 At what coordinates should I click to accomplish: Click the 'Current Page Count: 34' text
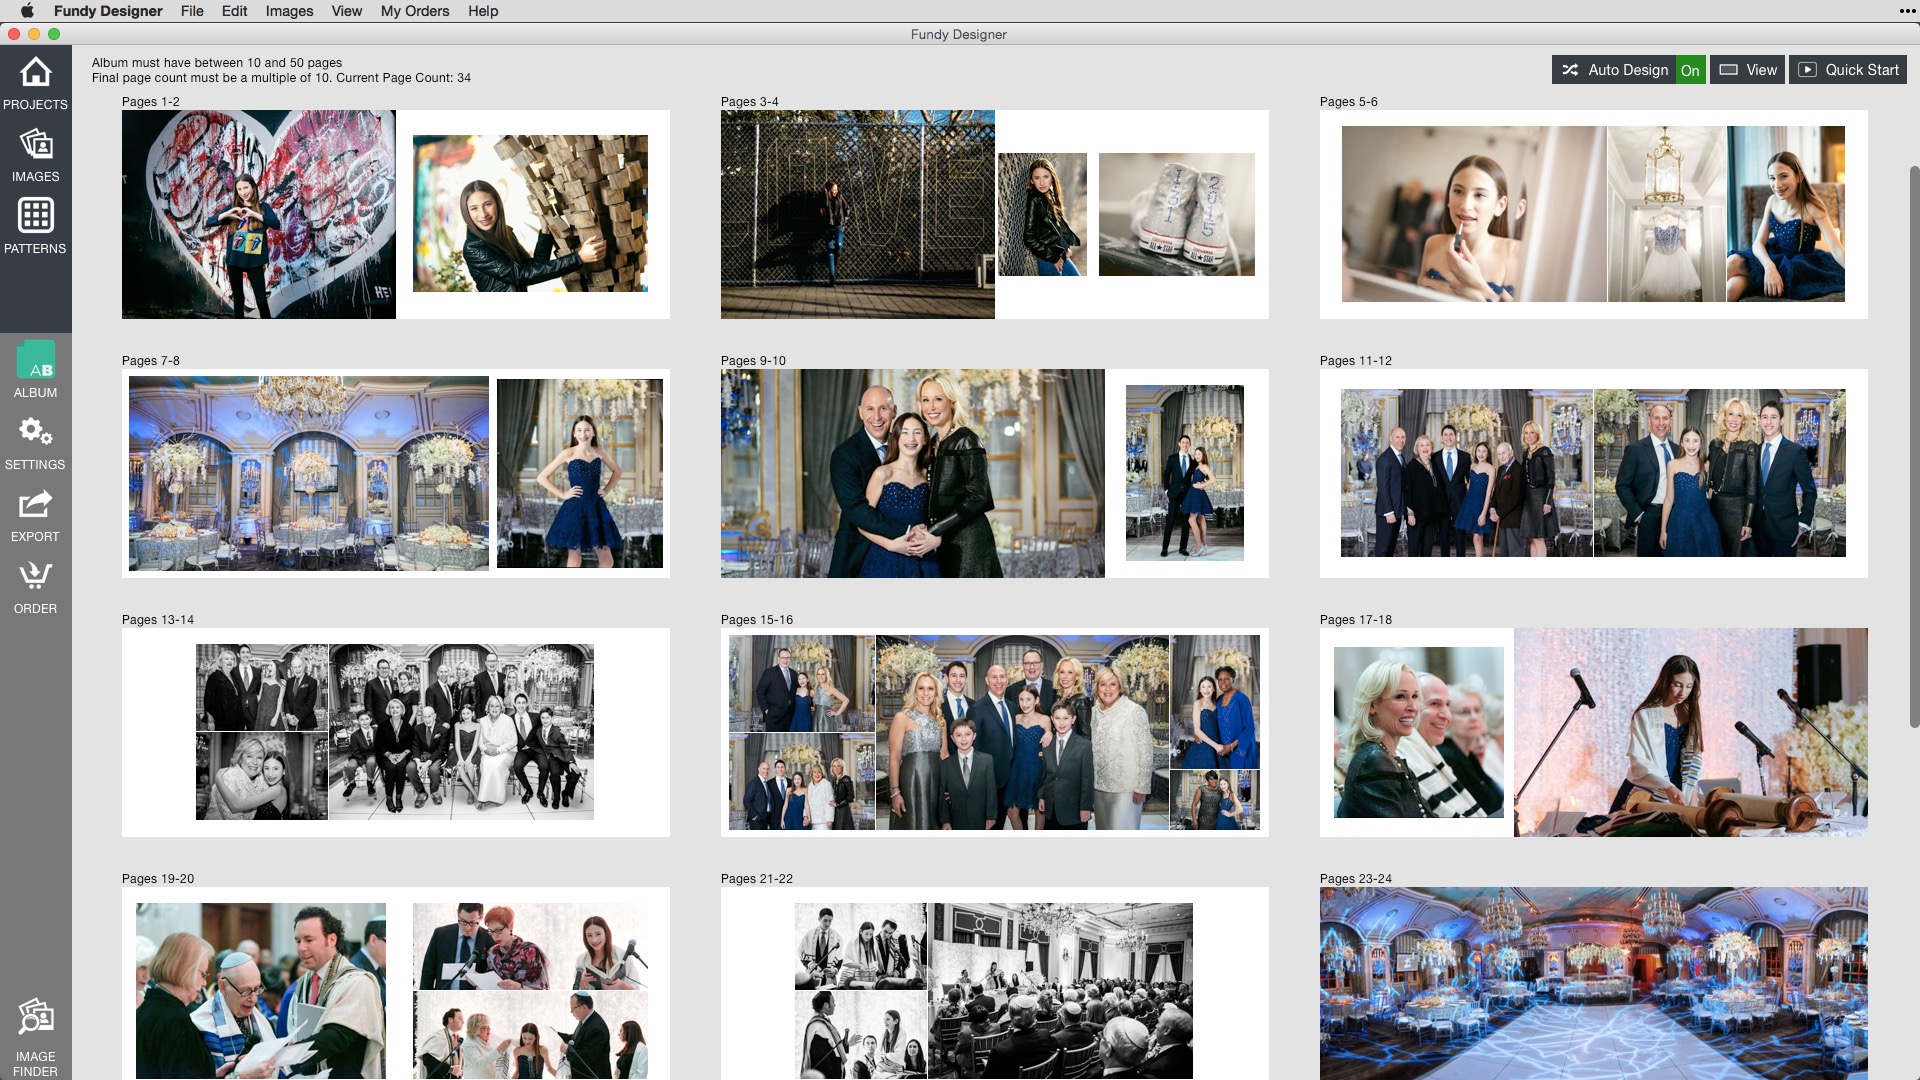(x=404, y=78)
